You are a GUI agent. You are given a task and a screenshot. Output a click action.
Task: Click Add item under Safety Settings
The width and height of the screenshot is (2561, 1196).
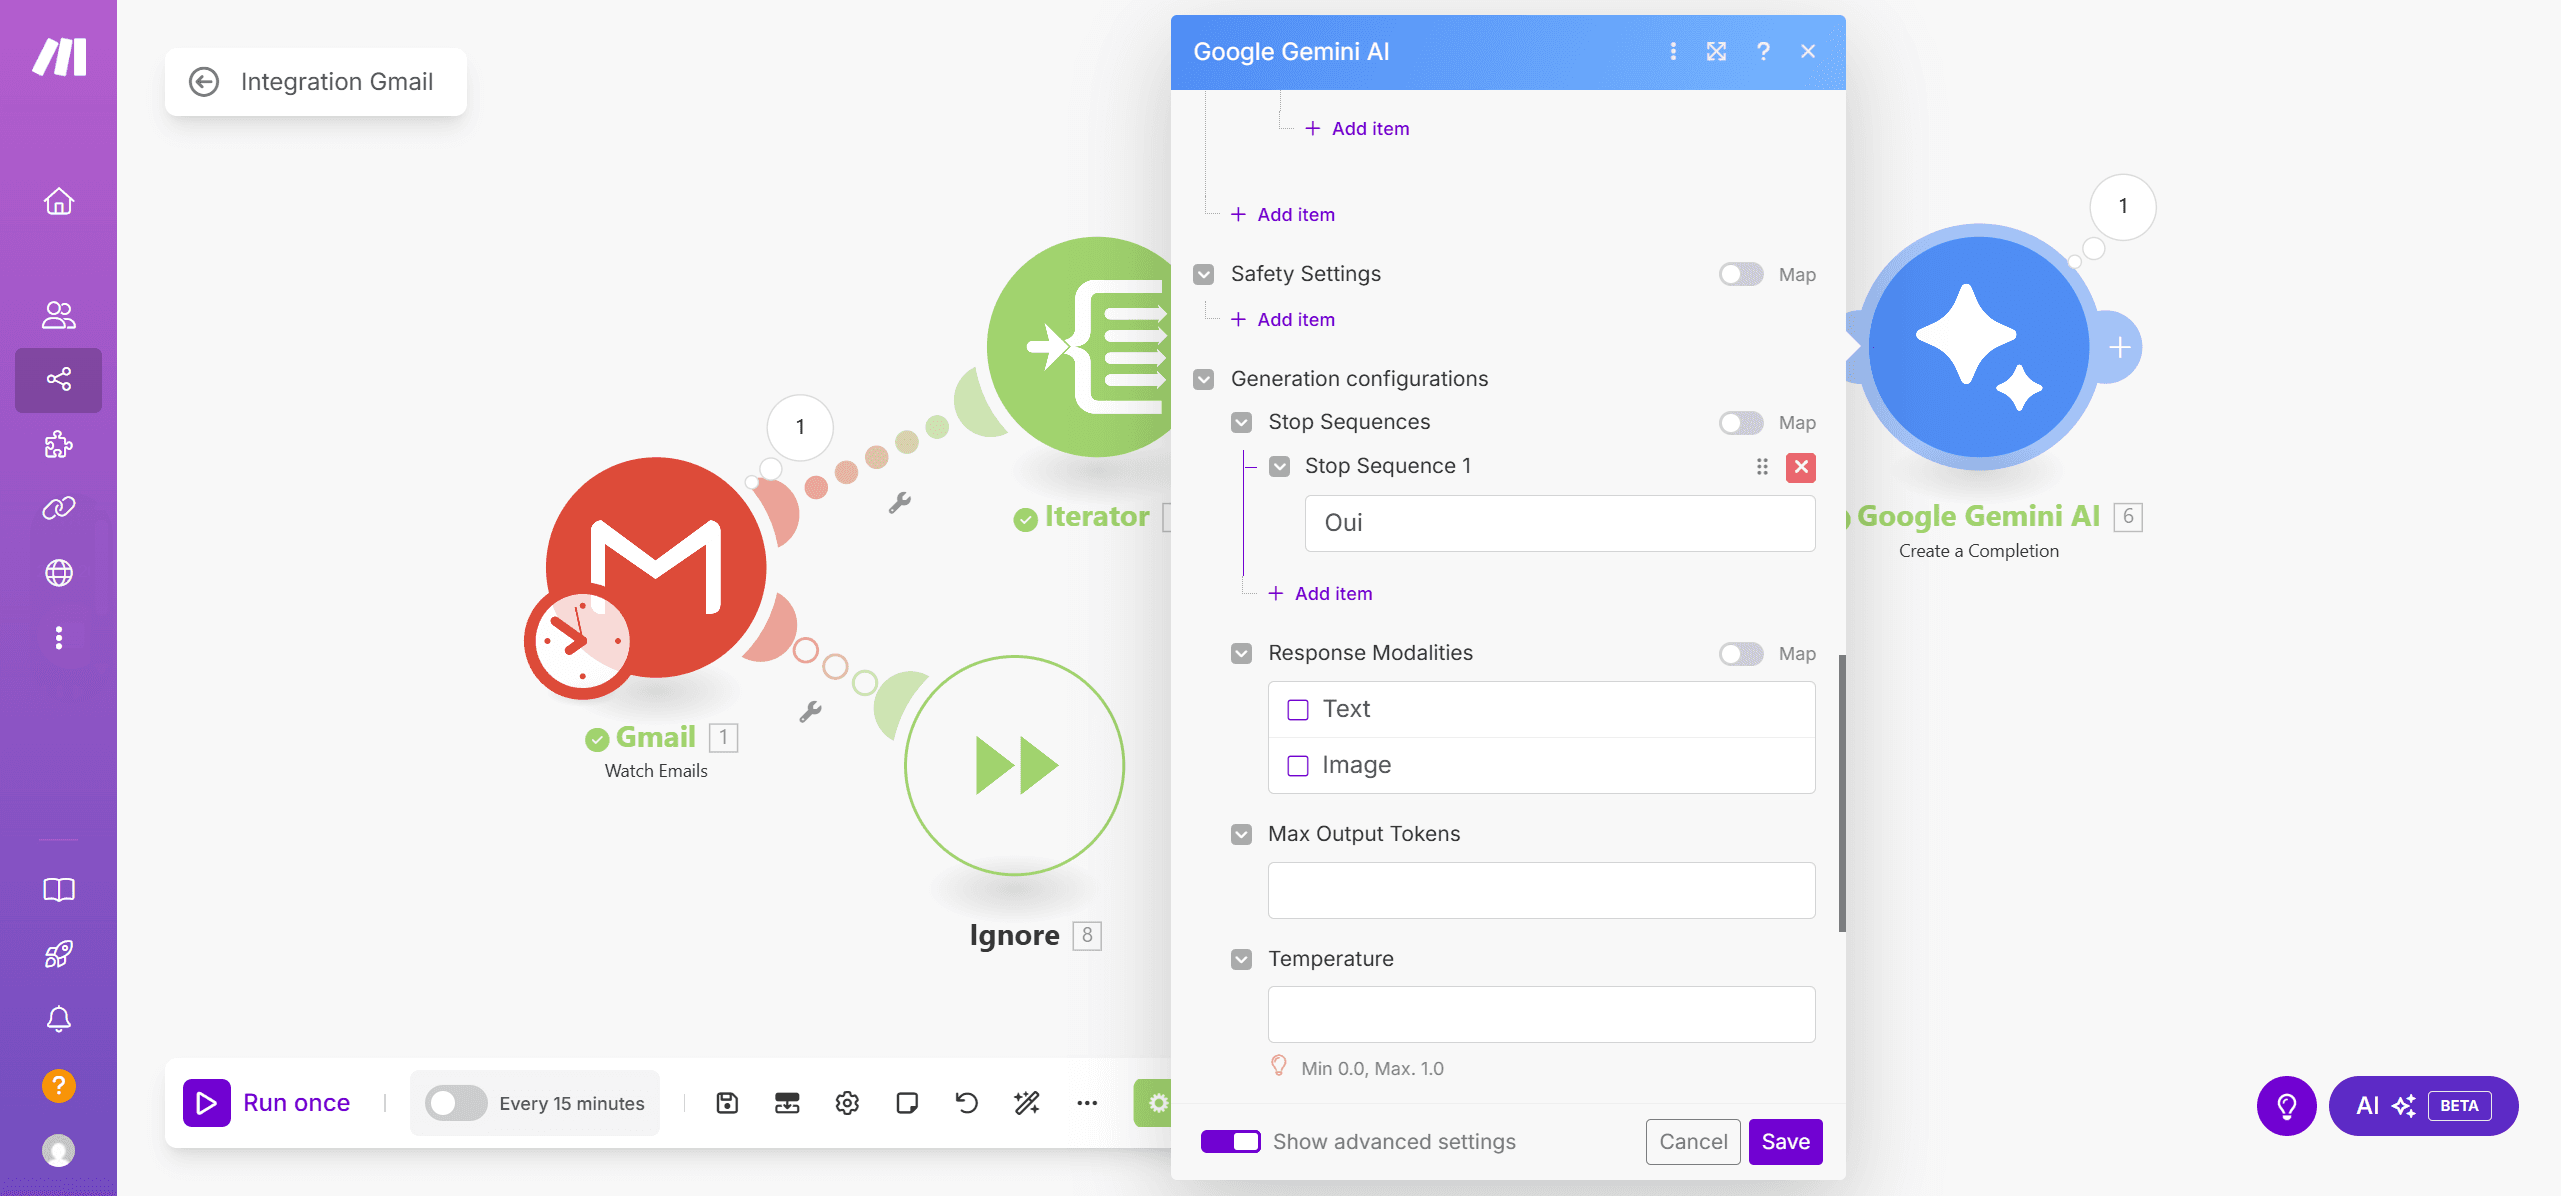tap(1283, 320)
